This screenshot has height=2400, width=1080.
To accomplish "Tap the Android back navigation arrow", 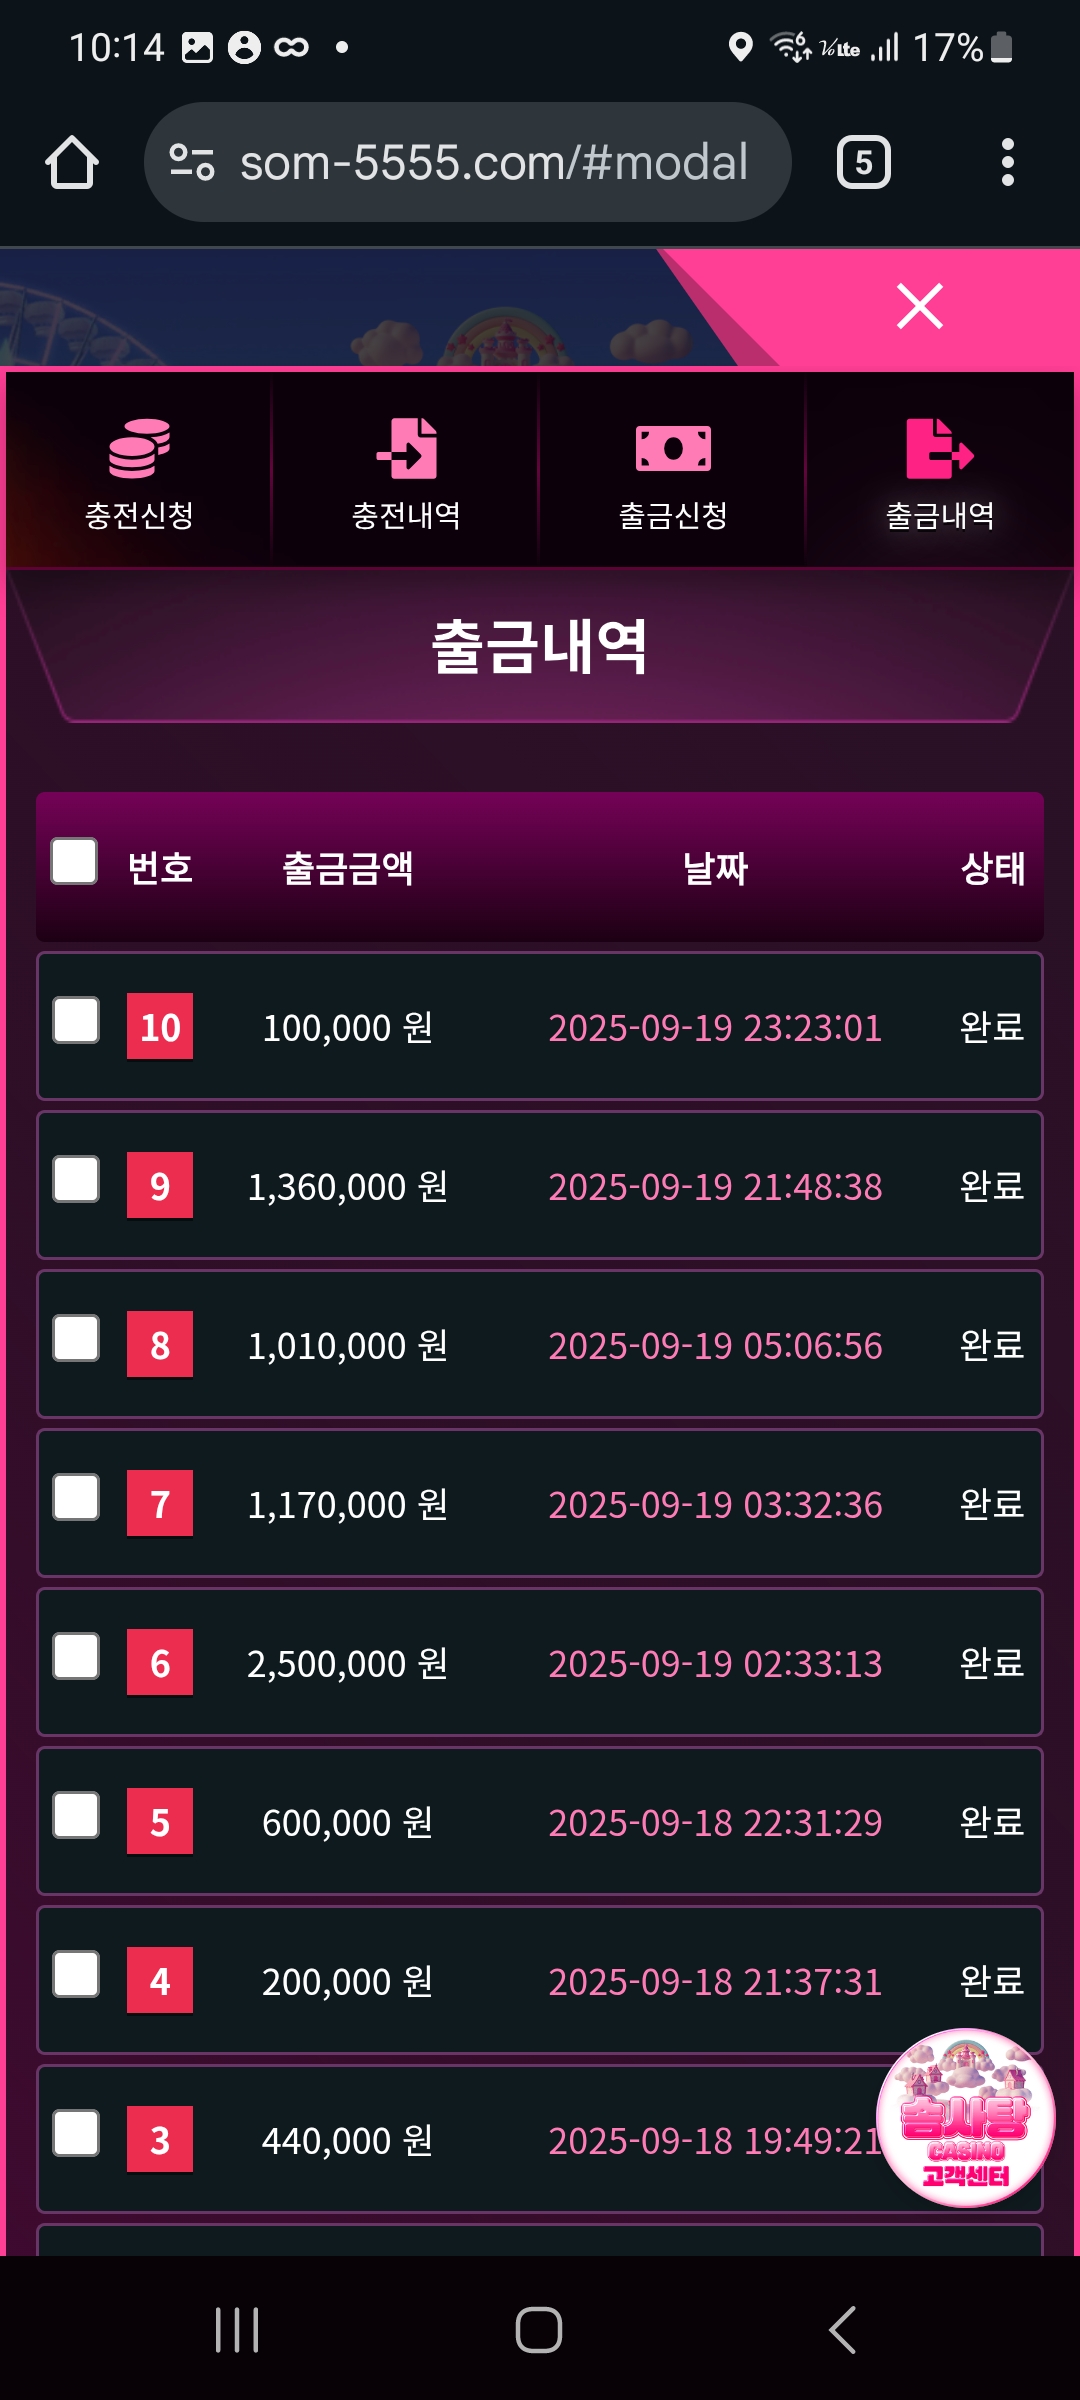I will [842, 2330].
